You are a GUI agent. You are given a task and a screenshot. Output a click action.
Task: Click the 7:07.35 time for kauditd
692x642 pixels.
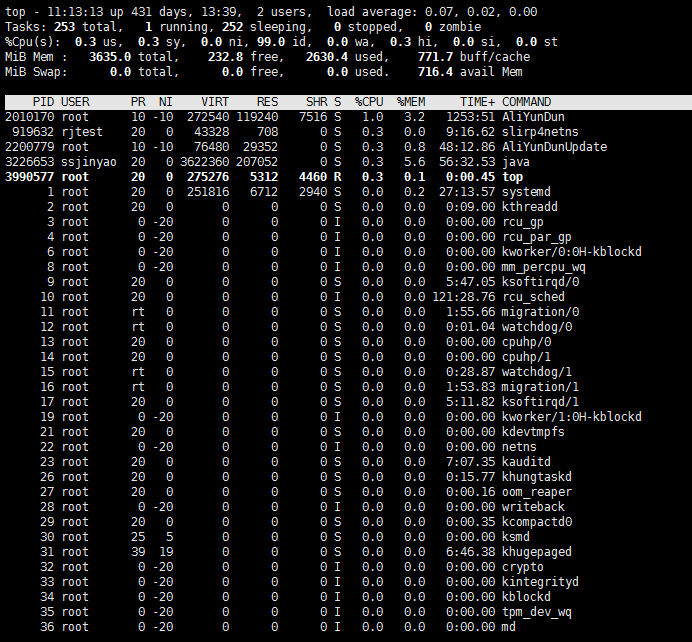[470, 462]
